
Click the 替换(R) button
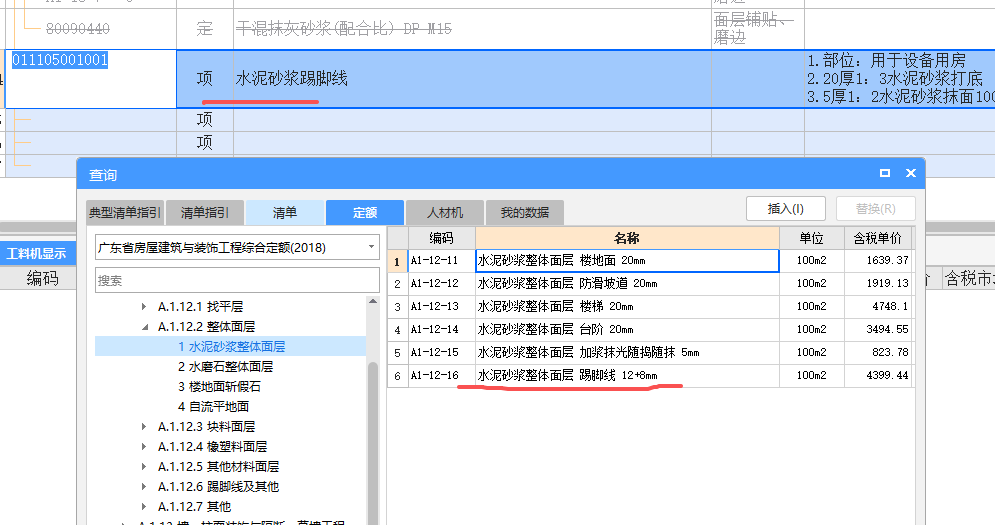coord(876,209)
